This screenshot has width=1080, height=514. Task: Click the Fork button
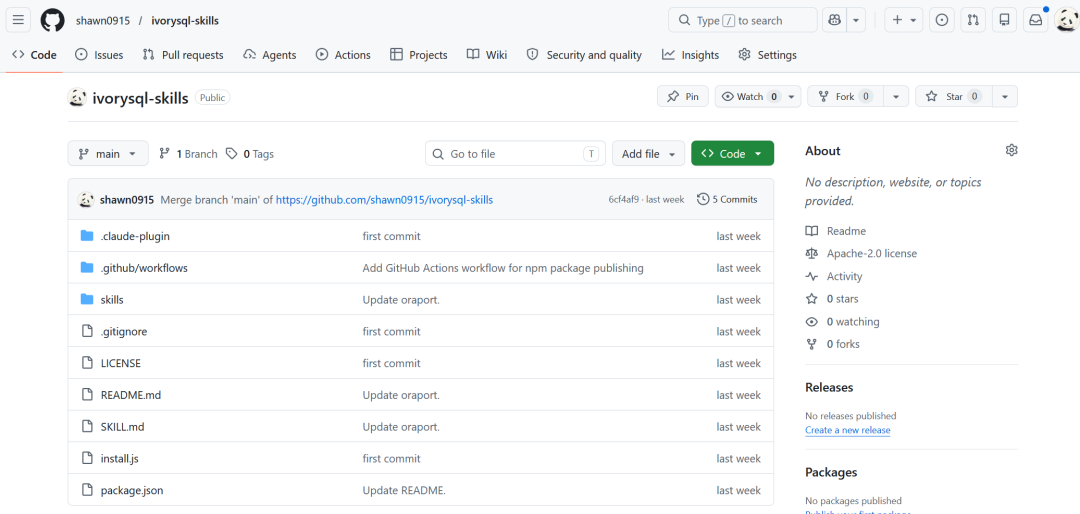point(845,96)
